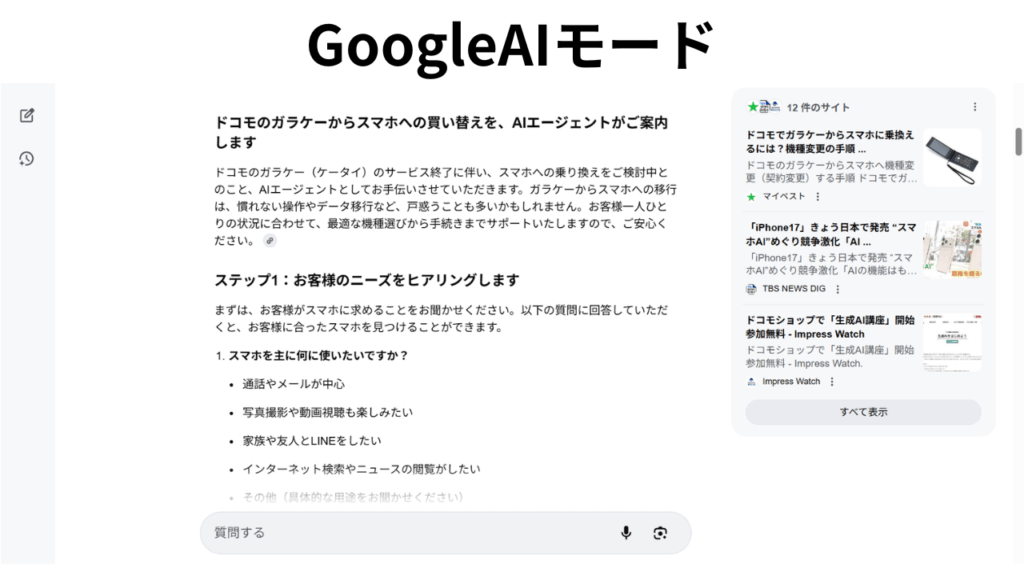This screenshot has height=576, width=1024.
Task: Click the page vertical scrollbar handle
Action: click(1018, 142)
